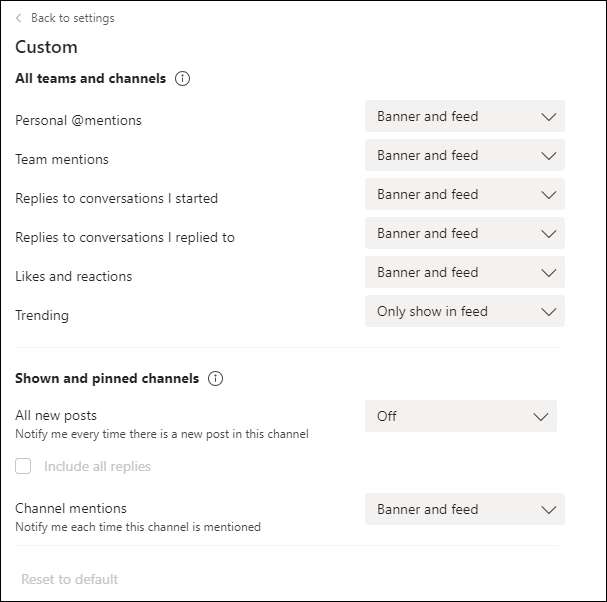Click the chevron arrow on All new posts dropdown
This screenshot has width=607, height=602.
(x=540, y=416)
